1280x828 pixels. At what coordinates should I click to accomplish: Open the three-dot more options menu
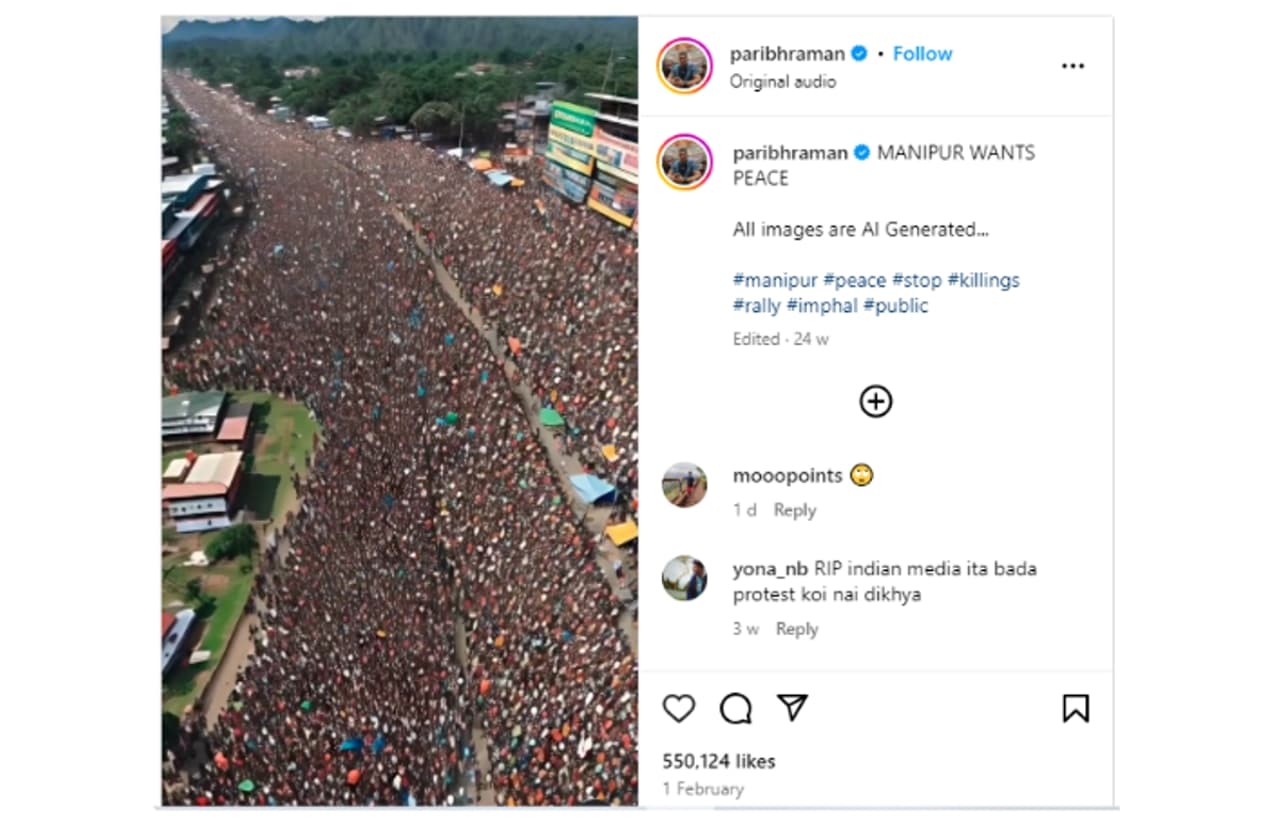[x=1072, y=66]
